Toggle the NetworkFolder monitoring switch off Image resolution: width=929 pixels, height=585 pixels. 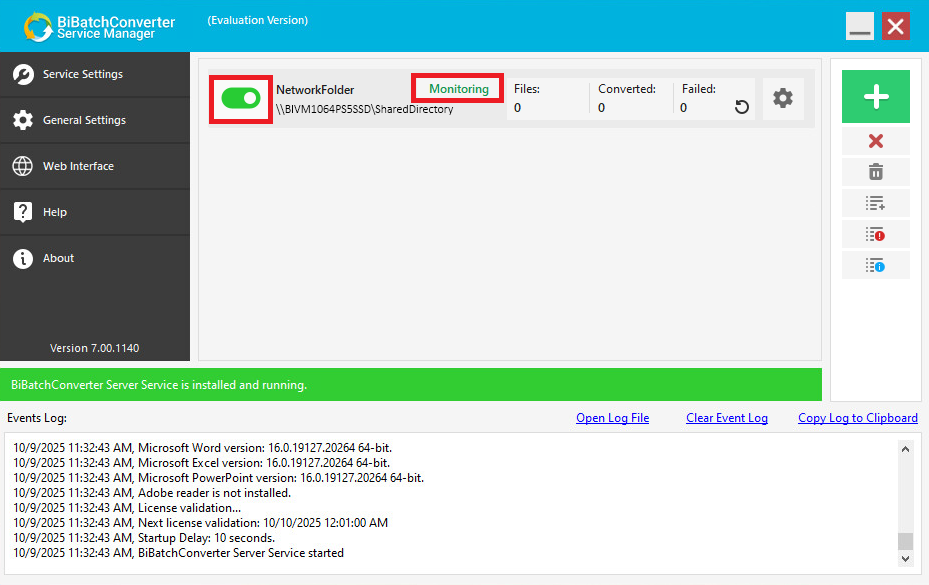pos(240,98)
